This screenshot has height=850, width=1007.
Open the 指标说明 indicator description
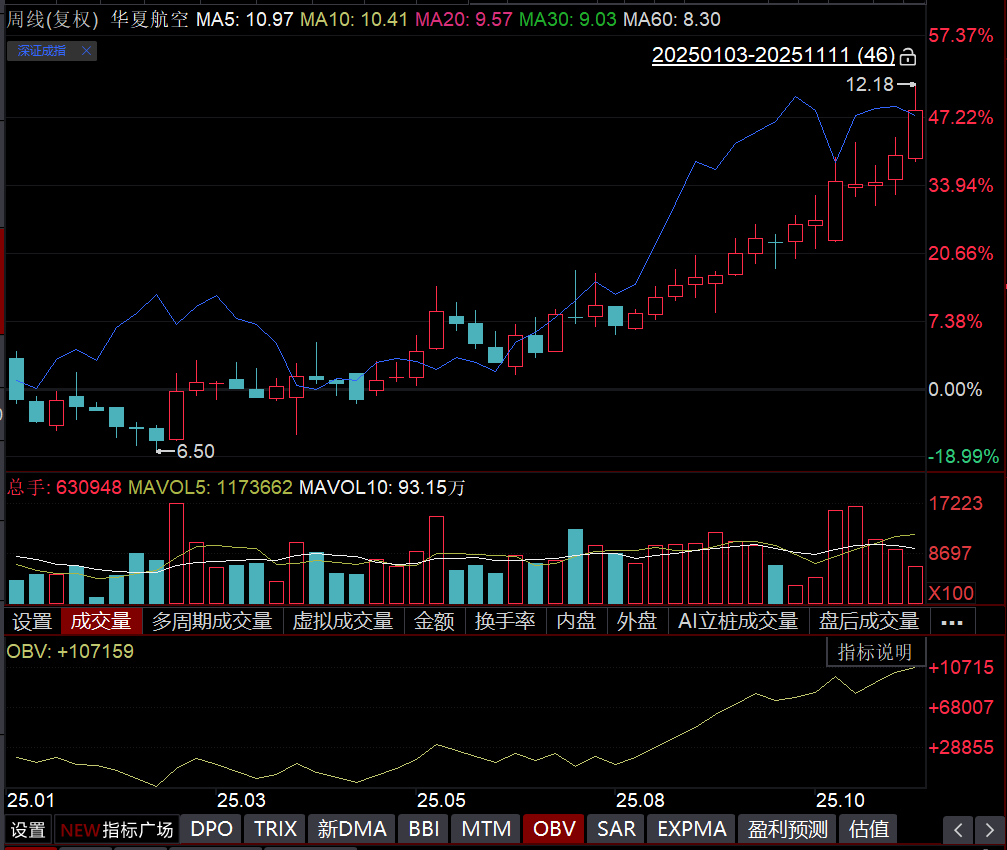tap(874, 653)
